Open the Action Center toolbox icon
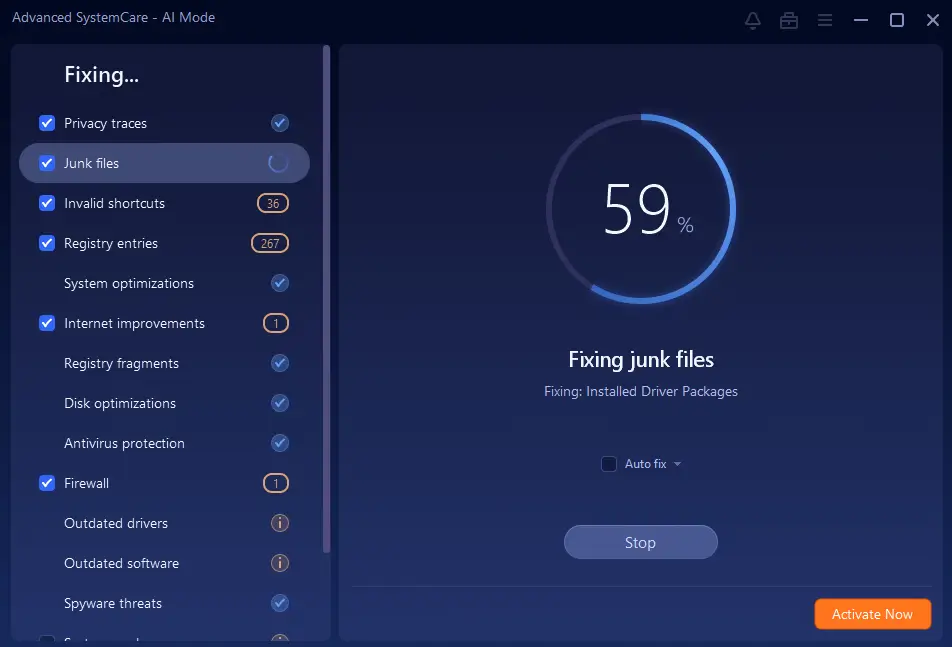The width and height of the screenshot is (952, 647). click(x=789, y=20)
